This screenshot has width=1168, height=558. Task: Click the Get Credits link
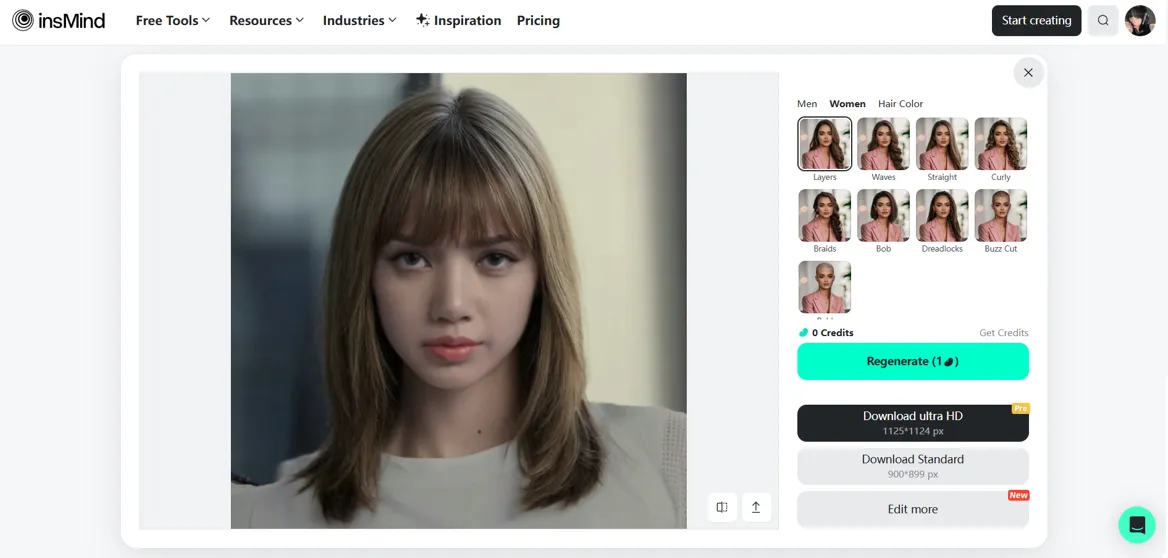click(x=1003, y=332)
